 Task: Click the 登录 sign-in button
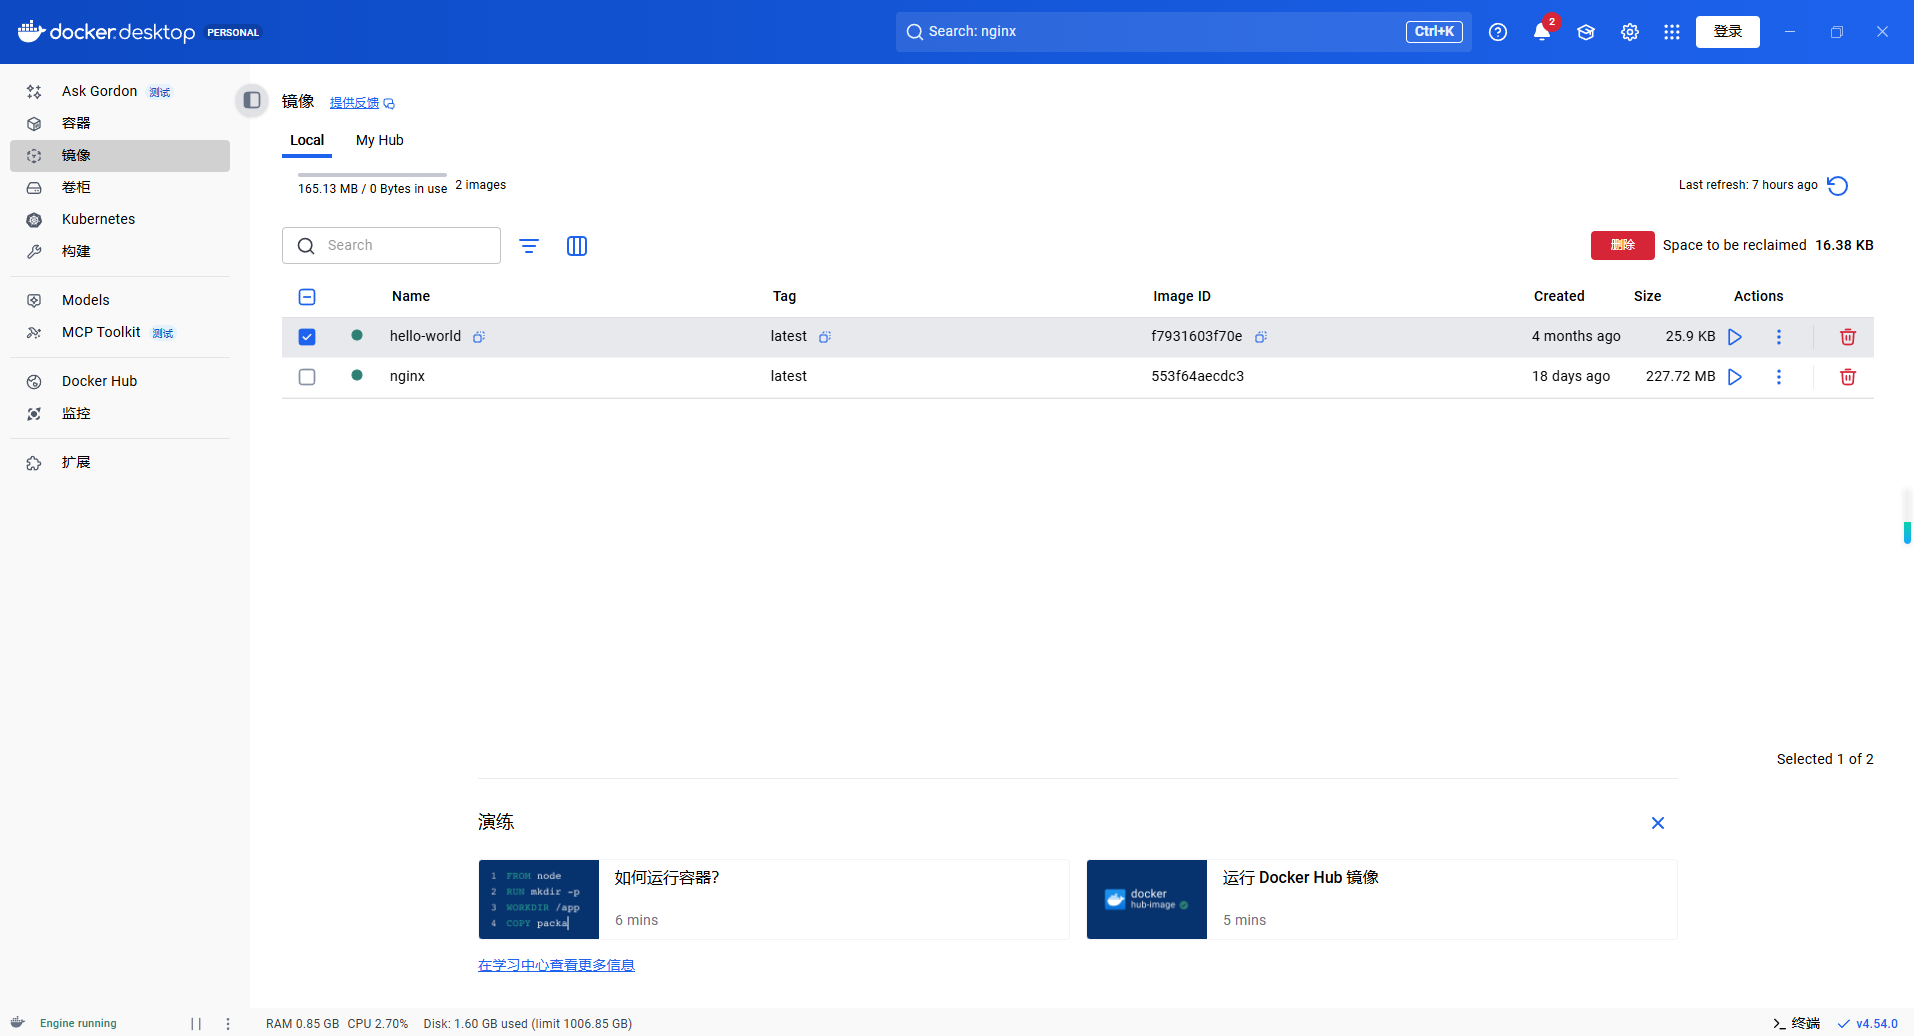1728,32
